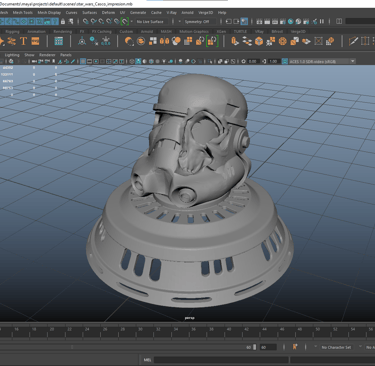
Task: Click the small arrow right of the magnet icon
Action: (132, 21)
